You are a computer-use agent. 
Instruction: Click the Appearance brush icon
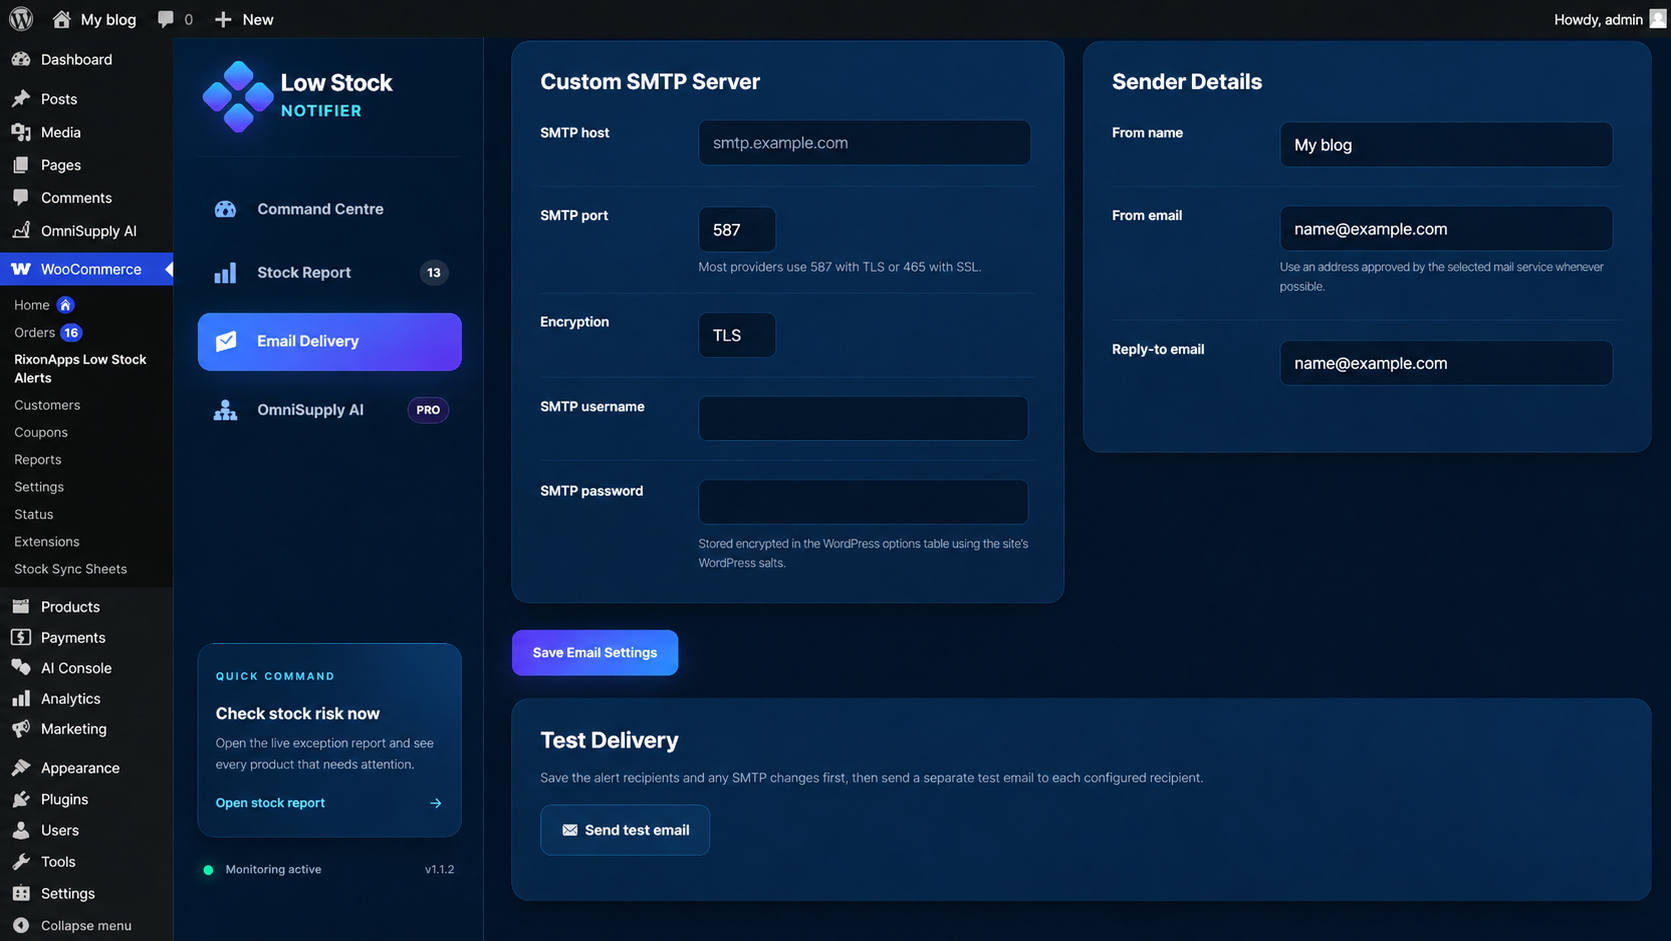tap(21, 767)
